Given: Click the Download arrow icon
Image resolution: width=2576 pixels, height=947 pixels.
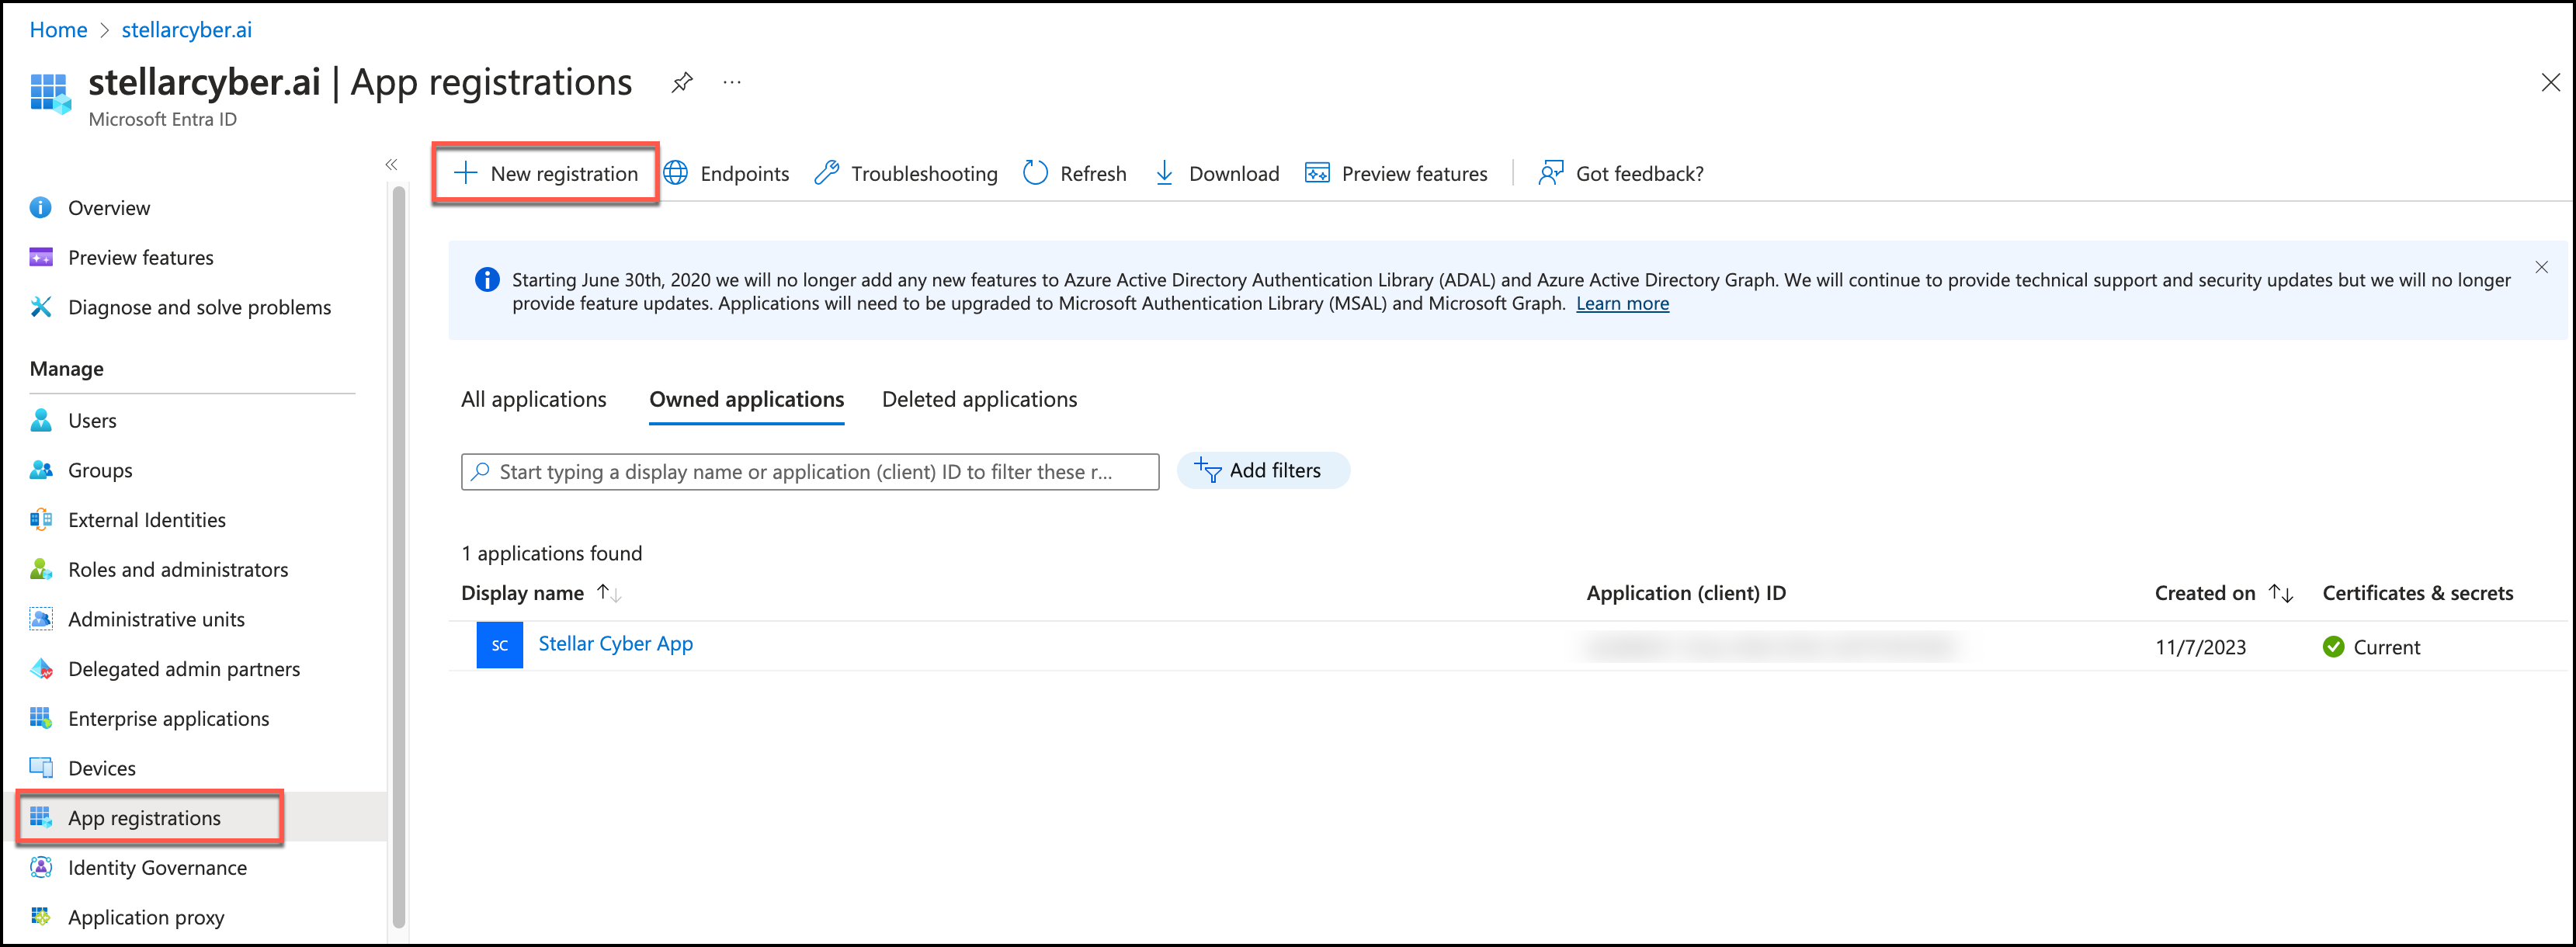Looking at the screenshot, I should (1164, 174).
